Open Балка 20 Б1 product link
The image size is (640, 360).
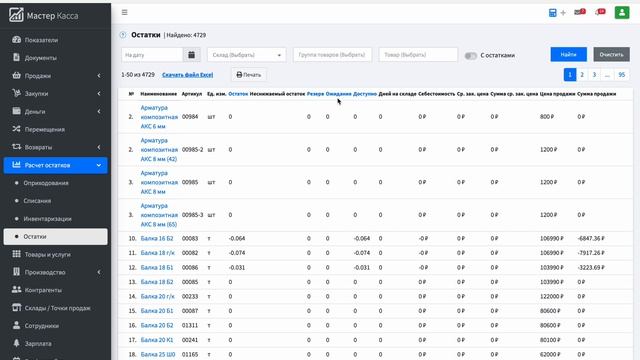click(157, 311)
